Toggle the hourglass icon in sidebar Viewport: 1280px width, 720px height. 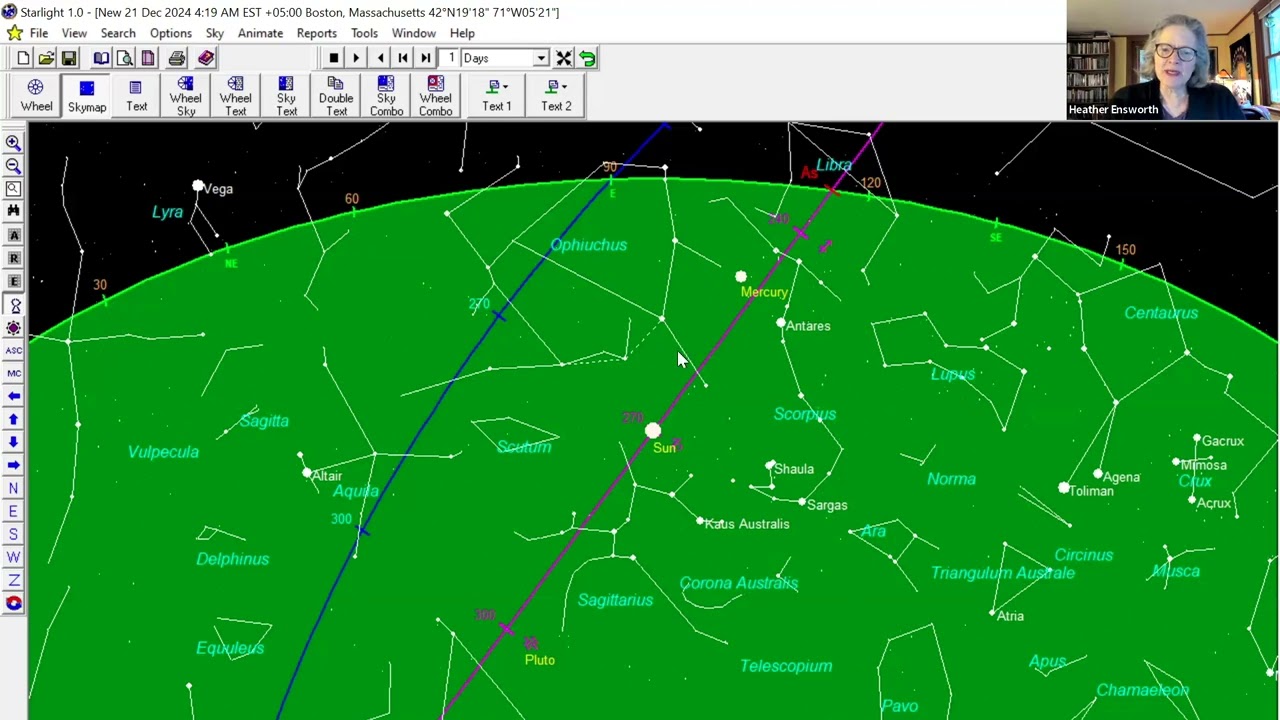point(13,304)
